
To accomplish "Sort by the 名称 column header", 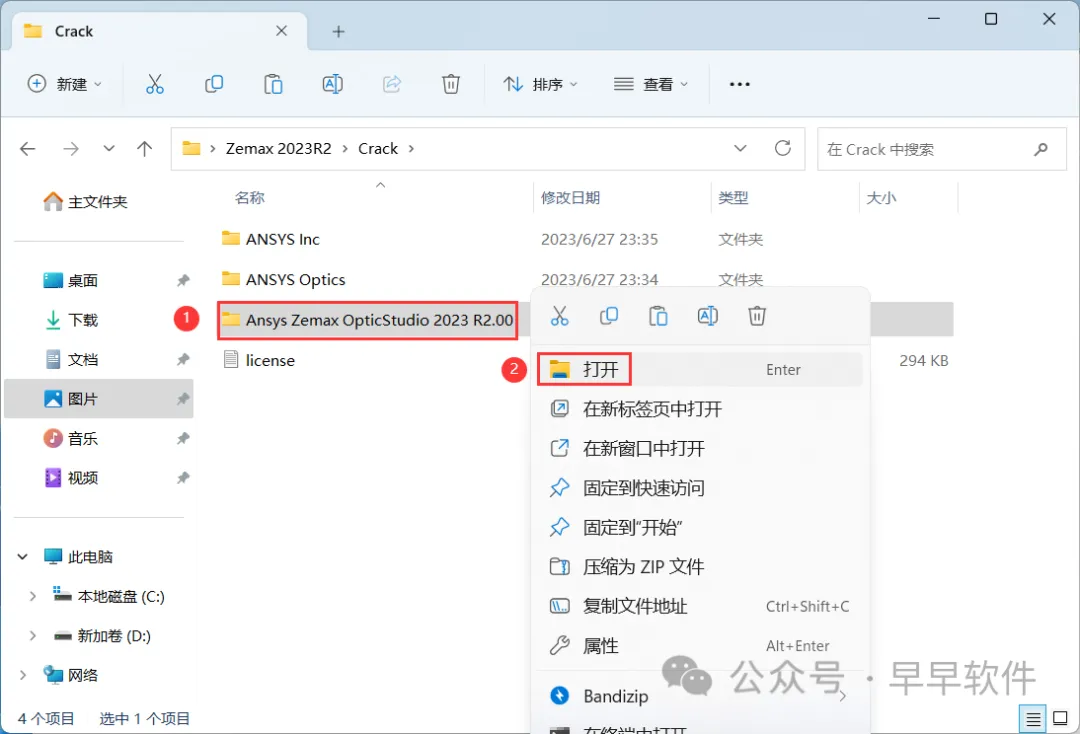I will (x=249, y=198).
